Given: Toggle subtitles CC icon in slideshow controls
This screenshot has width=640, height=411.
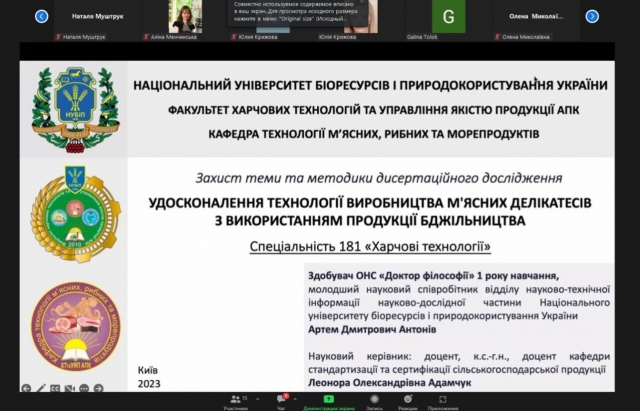Looking at the screenshot, I should pyautogui.click(x=55, y=388).
